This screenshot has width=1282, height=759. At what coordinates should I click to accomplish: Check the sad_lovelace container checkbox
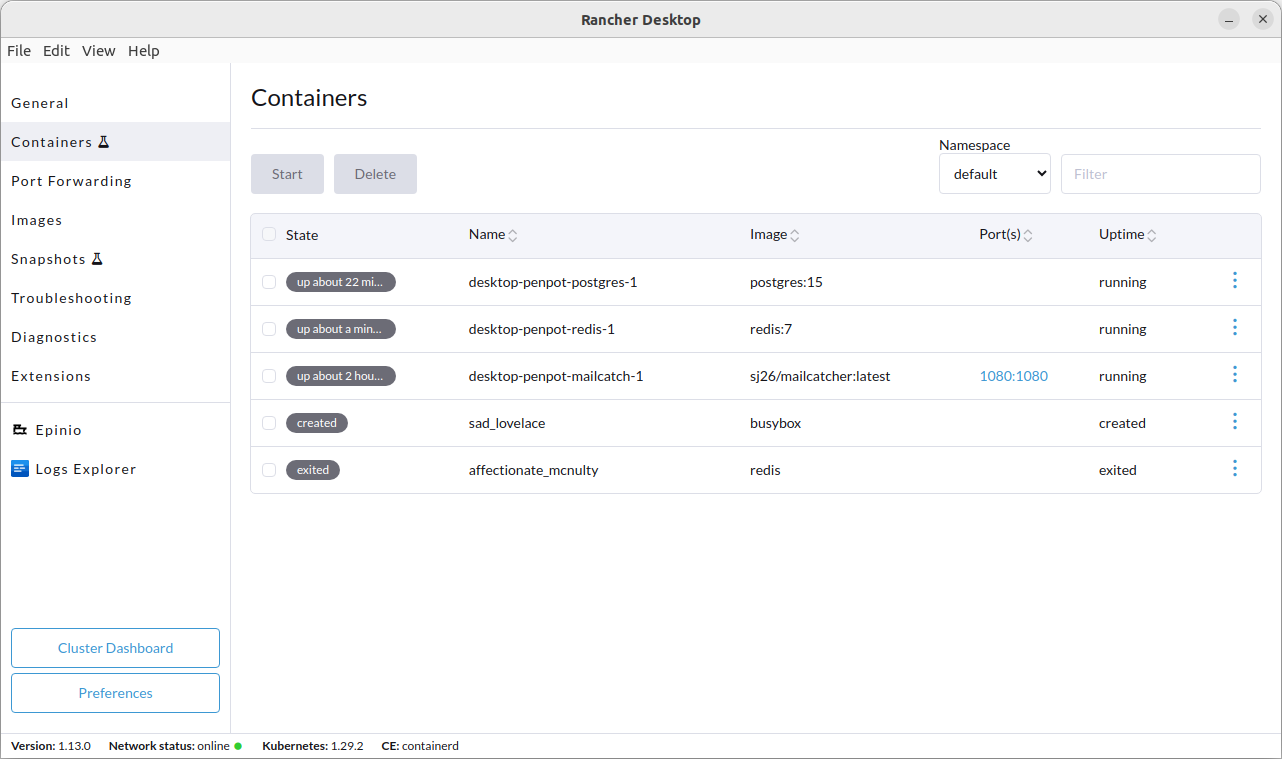point(269,423)
